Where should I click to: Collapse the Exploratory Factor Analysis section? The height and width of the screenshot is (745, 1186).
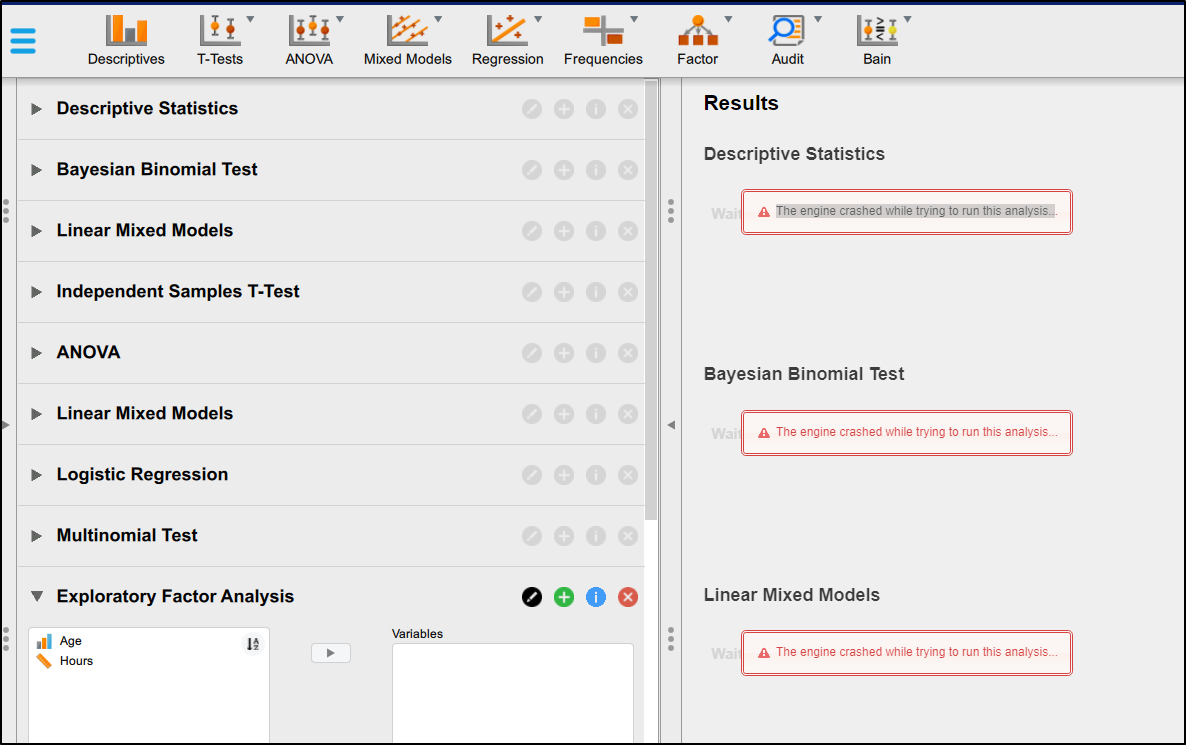coord(37,596)
